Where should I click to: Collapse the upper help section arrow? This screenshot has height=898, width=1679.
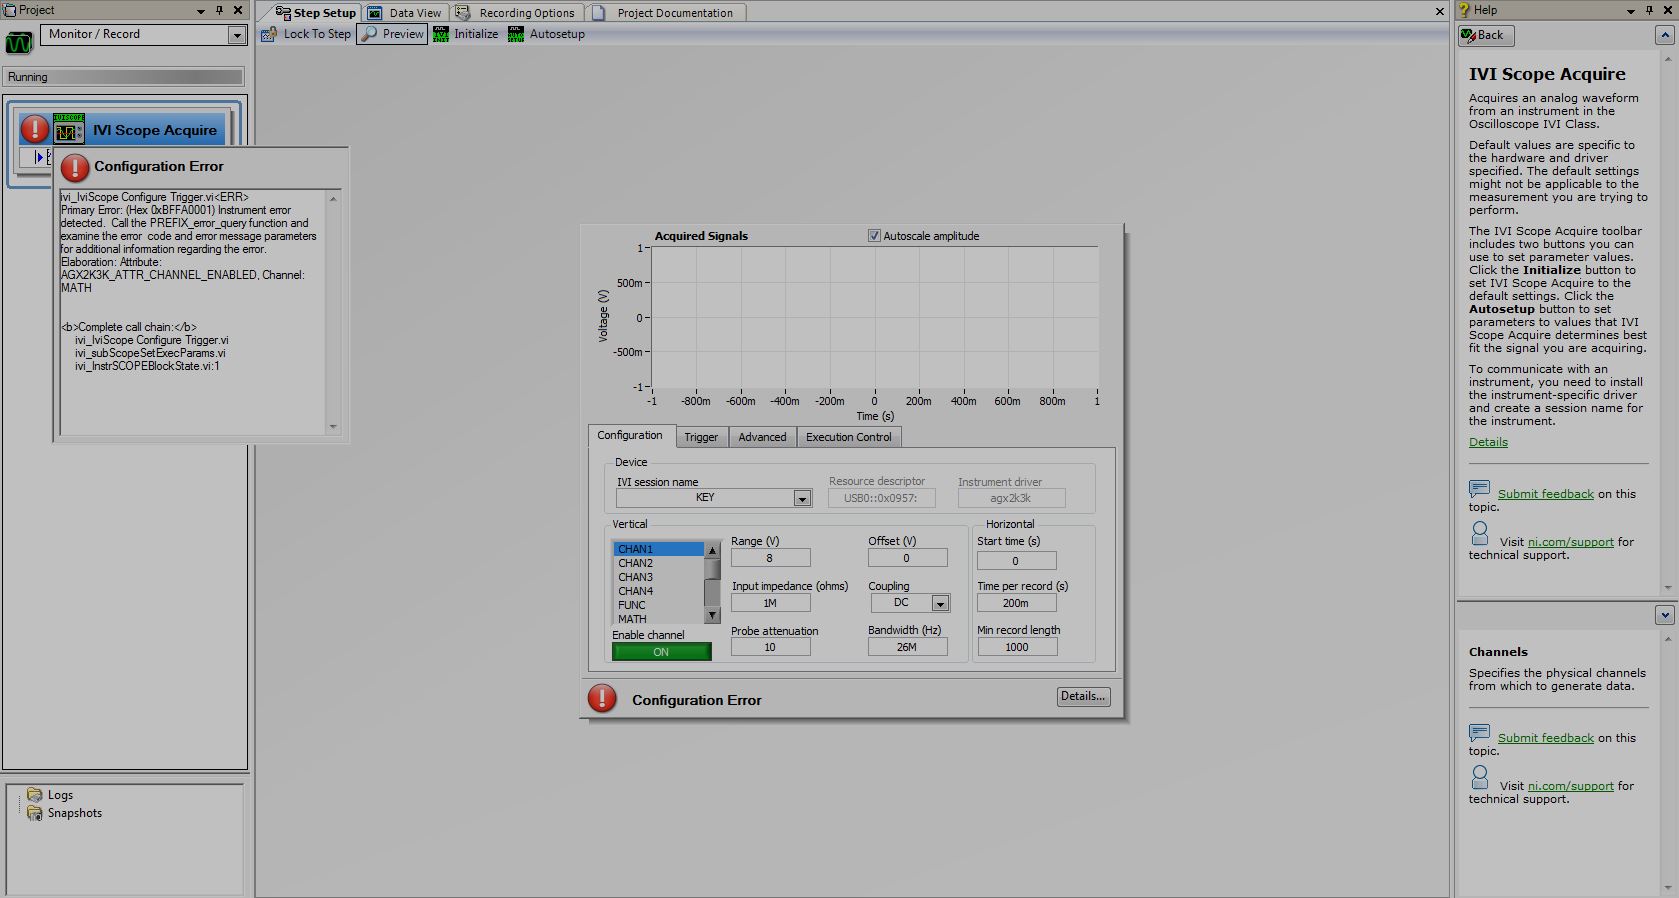pyautogui.click(x=1665, y=35)
